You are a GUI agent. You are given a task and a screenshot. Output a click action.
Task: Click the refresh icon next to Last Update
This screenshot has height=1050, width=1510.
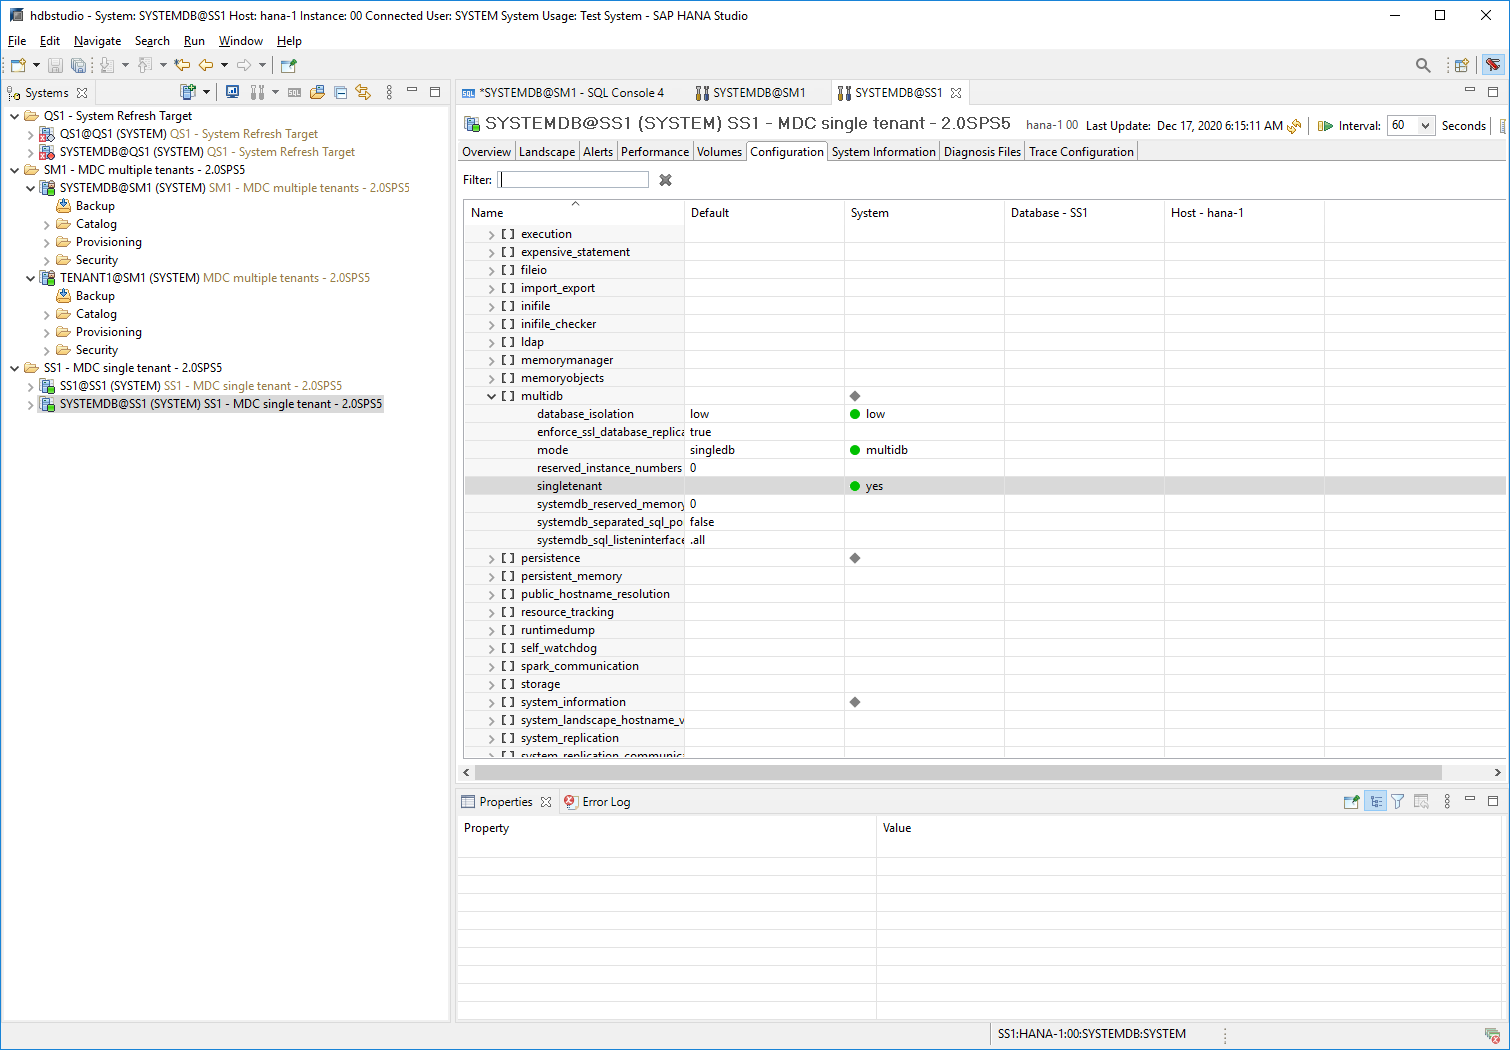click(1294, 126)
